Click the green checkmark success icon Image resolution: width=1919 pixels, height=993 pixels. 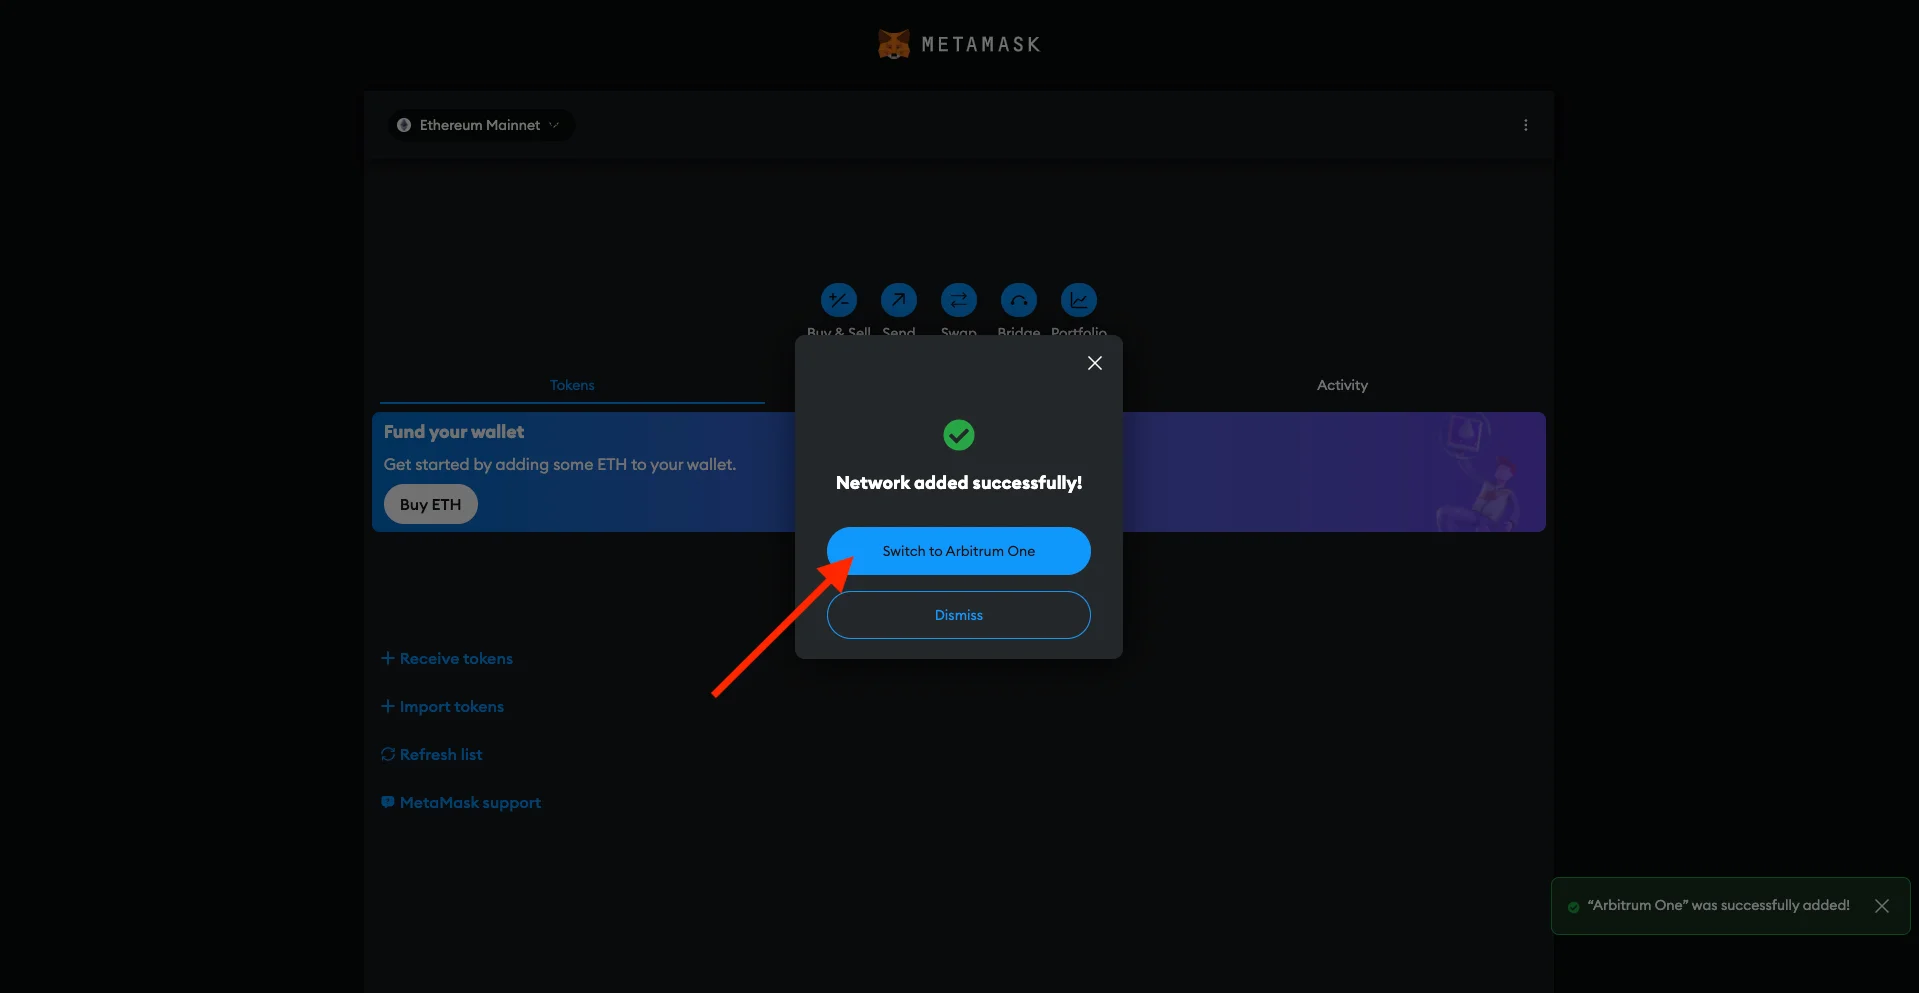(959, 435)
